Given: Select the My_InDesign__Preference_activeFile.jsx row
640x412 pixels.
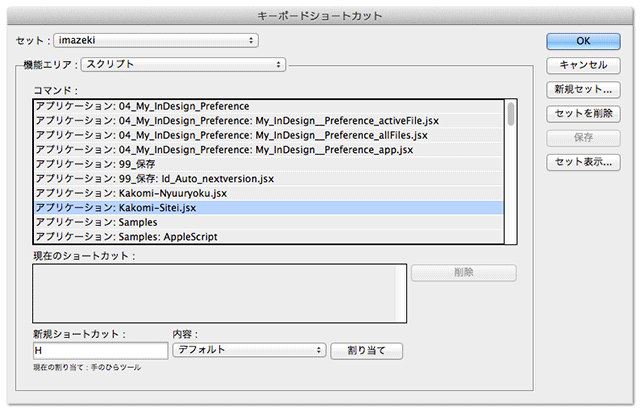Looking at the screenshot, I should 269,121.
